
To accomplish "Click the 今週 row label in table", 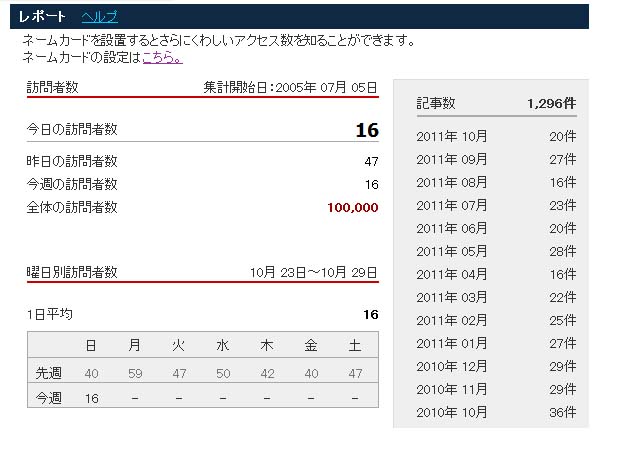I will [x=48, y=398].
